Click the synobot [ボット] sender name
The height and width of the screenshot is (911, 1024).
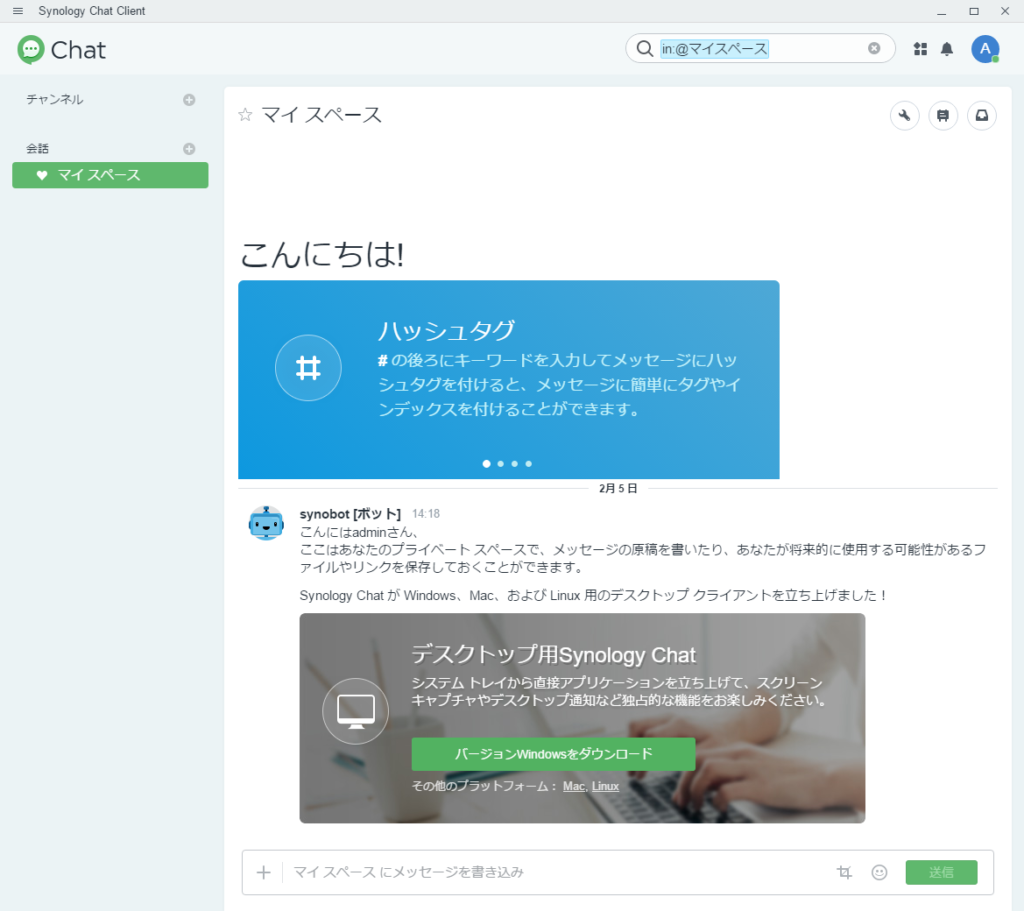350,514
